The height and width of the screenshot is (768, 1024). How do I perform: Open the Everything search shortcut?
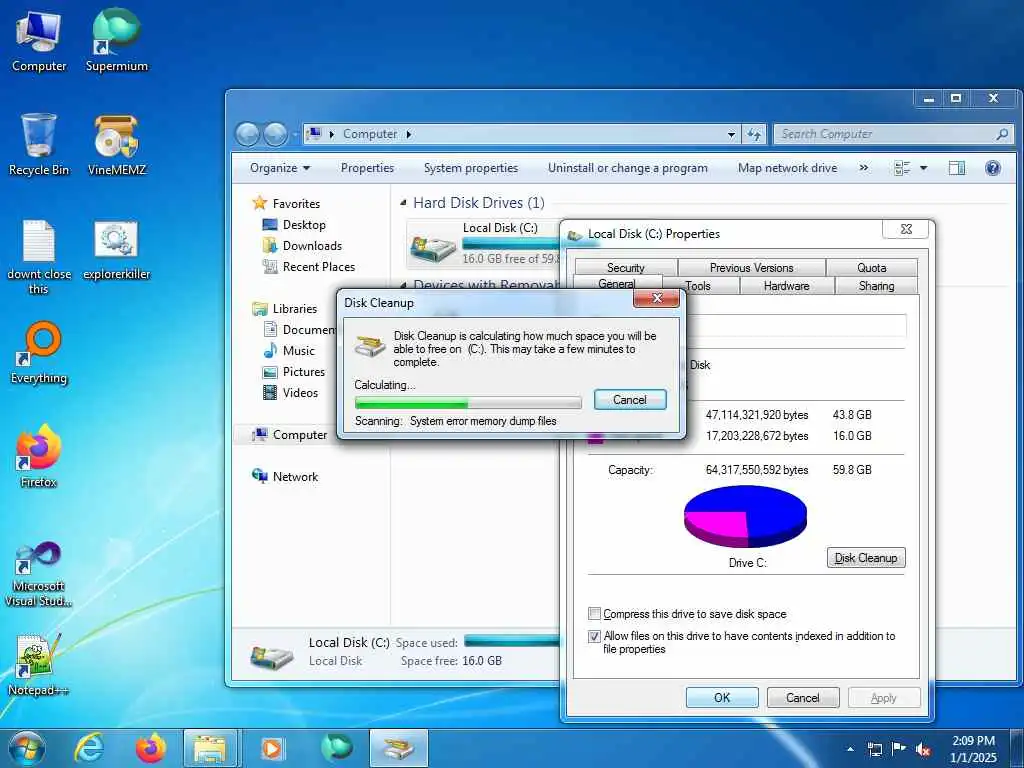click(39, 353)
